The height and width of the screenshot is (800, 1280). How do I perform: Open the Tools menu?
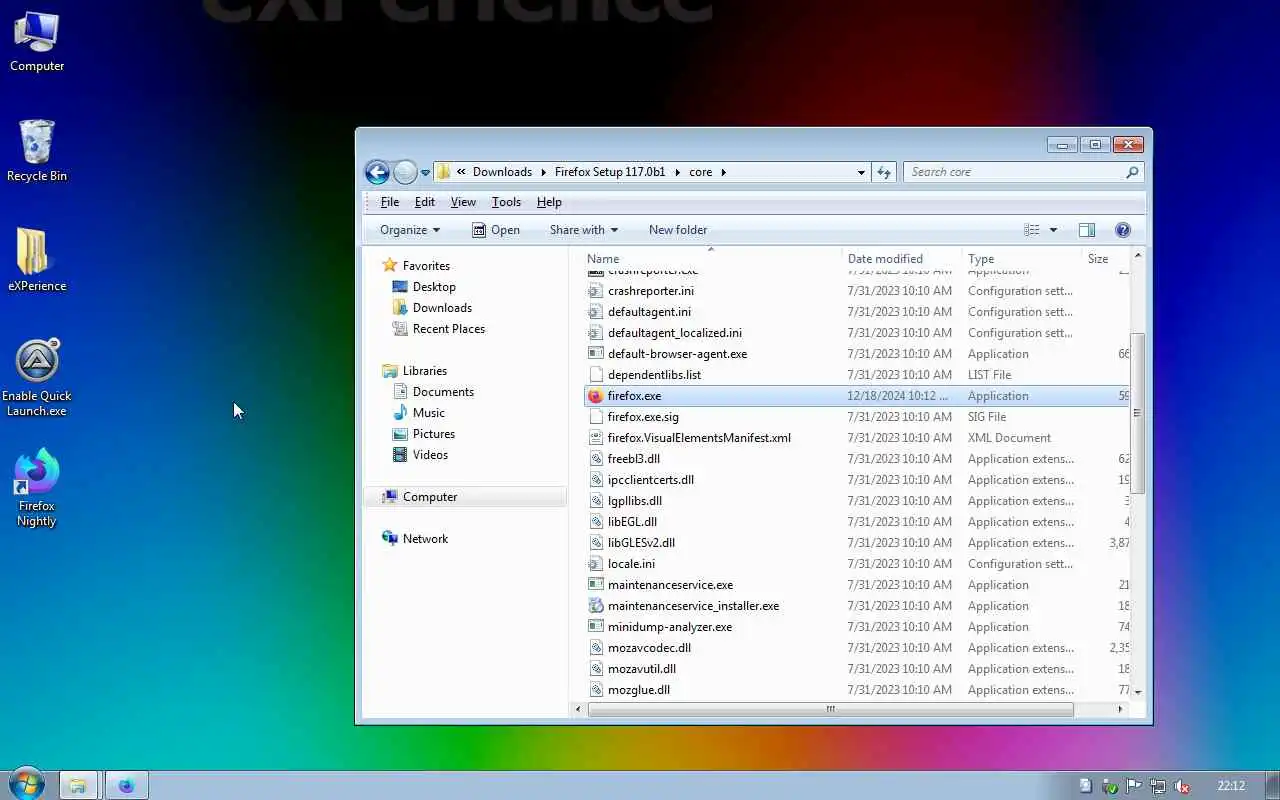tap(506, 202)
